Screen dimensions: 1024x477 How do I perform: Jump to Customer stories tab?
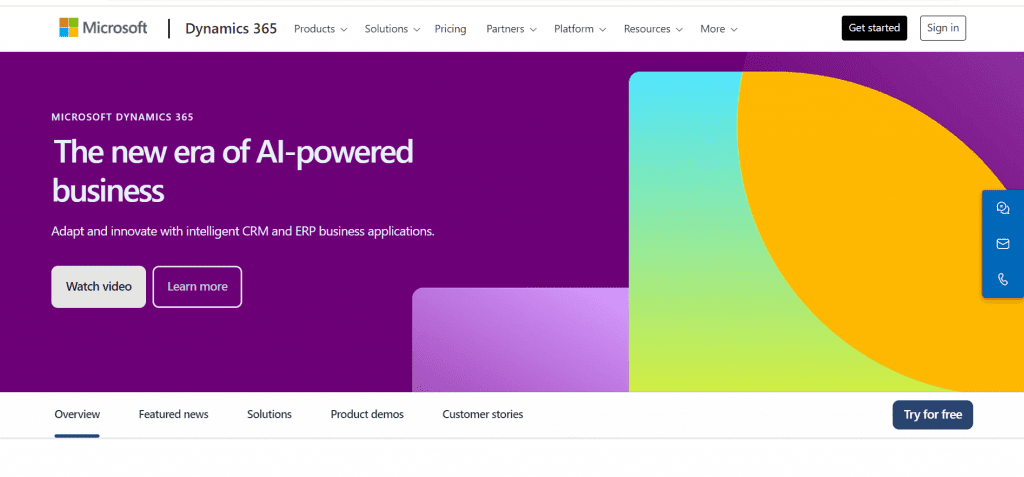pos(483,414)
